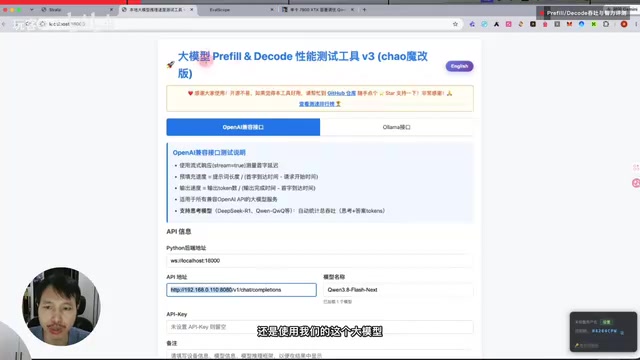The image size is (640, 360).
Task: Open the tab search dropdown chevron
Action: (31, 10)
